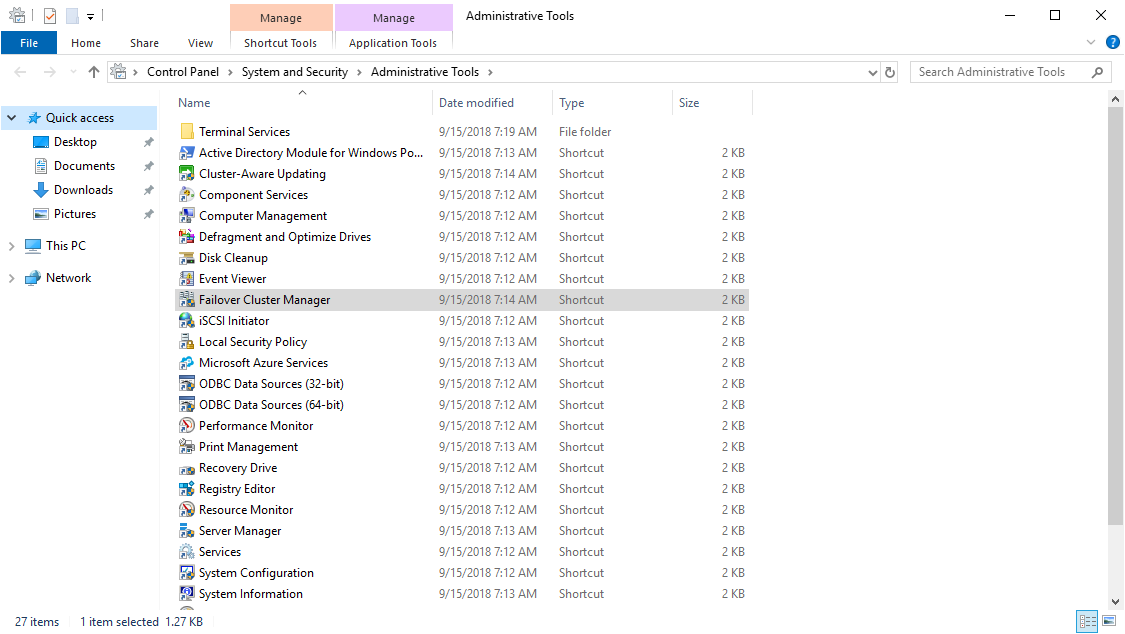1125x634 pixels.
Task: Click Defragment and Optimize Drives icon
Action: click(x=187, y=237)
